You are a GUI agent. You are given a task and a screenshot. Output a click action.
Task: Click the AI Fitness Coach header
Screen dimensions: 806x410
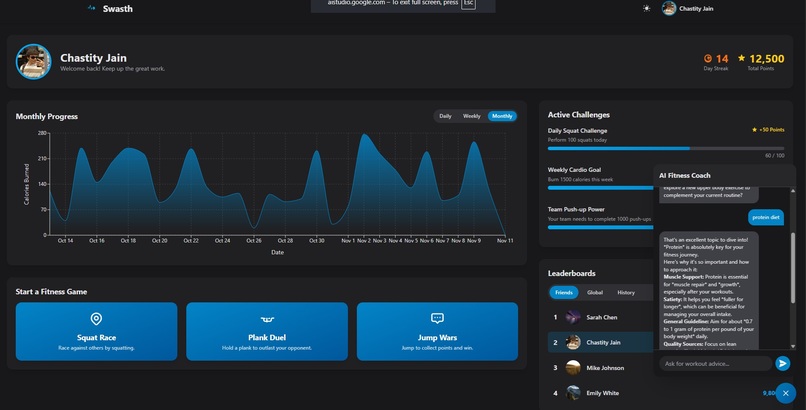724,176
